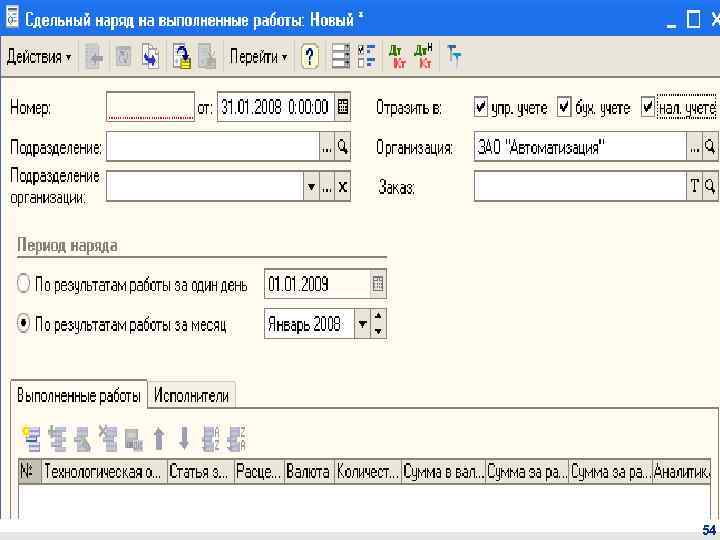
Task: Expand the Подразделение организации dropdown
Action: [x=311, y=187]
